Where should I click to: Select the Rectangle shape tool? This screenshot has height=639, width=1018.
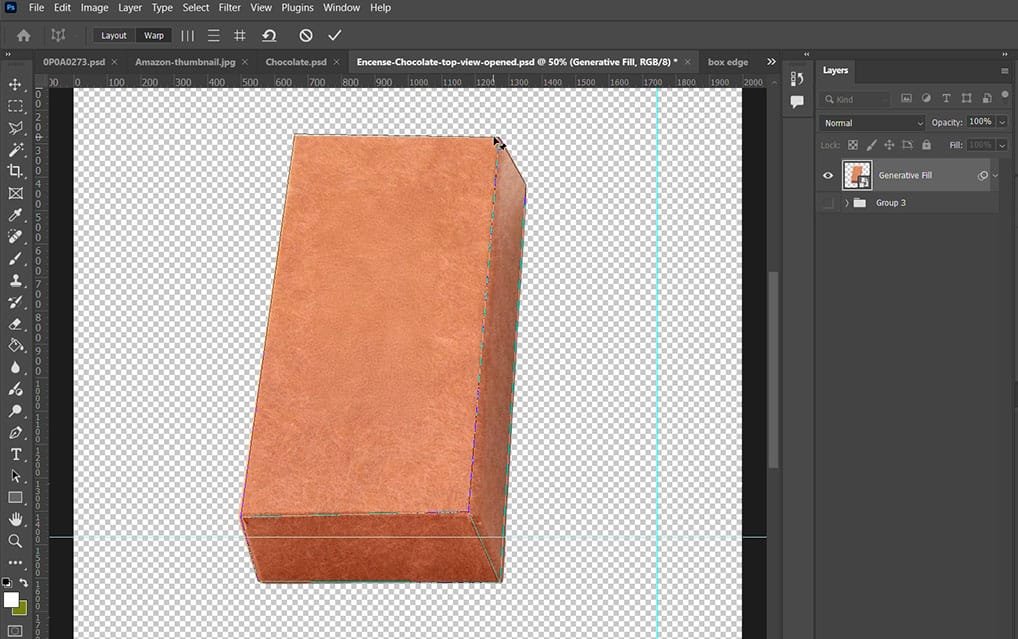click(15, 497)
